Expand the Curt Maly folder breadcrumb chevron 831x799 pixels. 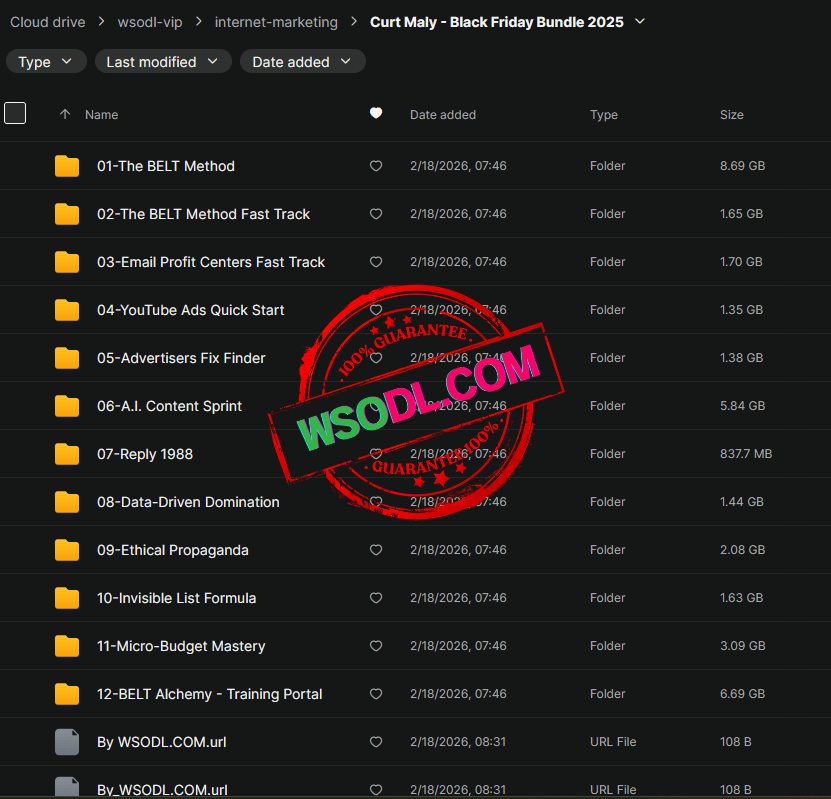click(640, 21)
